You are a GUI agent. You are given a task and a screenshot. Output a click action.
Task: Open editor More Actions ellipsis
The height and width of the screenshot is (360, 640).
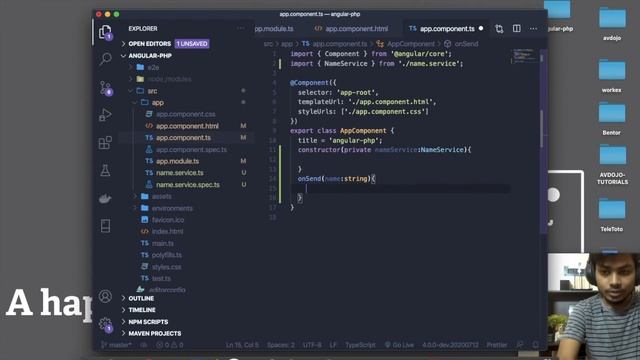tap(533, 29)
